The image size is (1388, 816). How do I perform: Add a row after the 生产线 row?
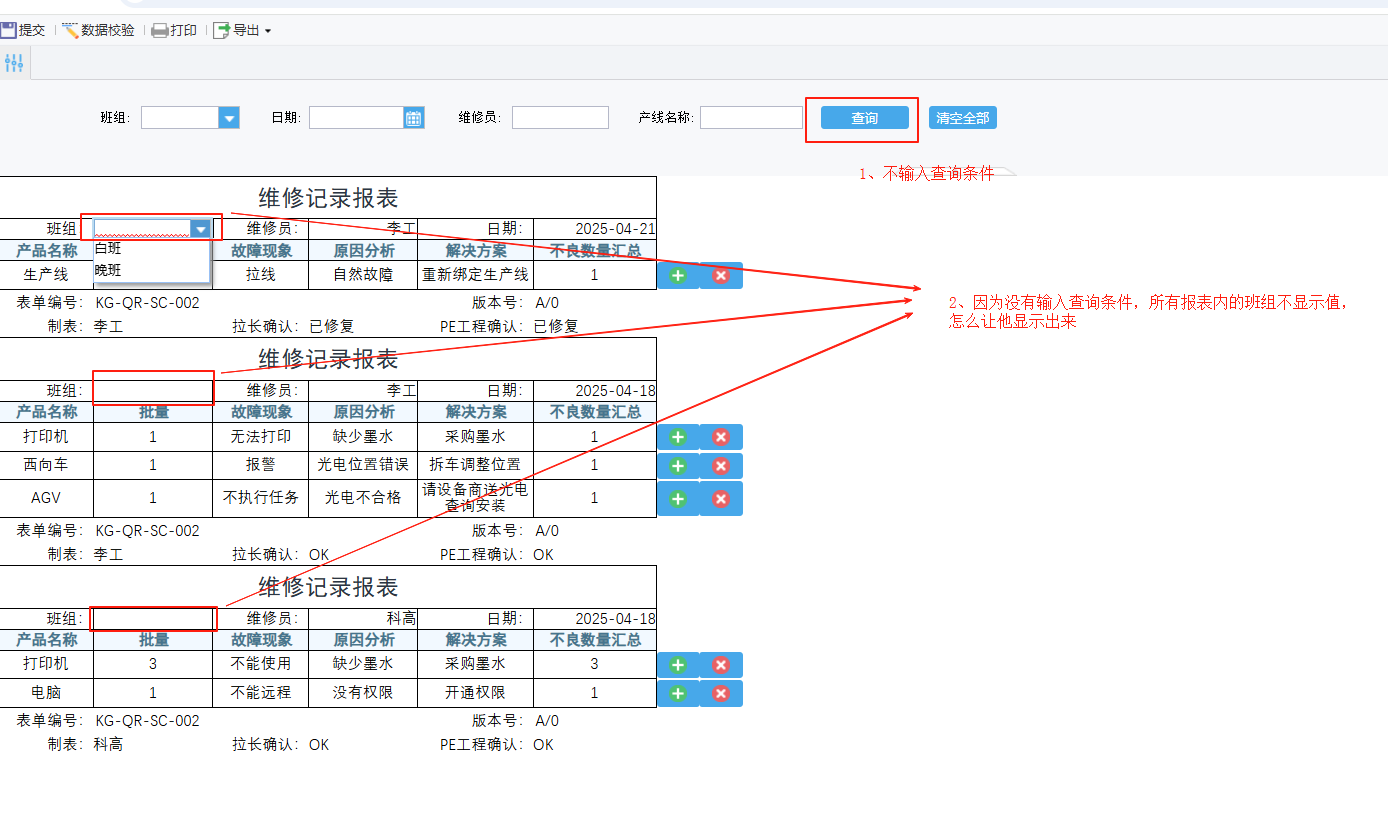pos(678,275)
